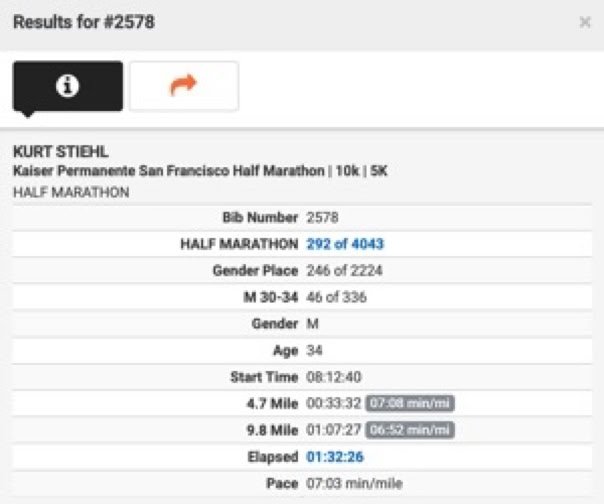Viewport: 604px width, 504px height.
Task: Select the Start Time 08:12:40 value
Action: tap(334, 377)
